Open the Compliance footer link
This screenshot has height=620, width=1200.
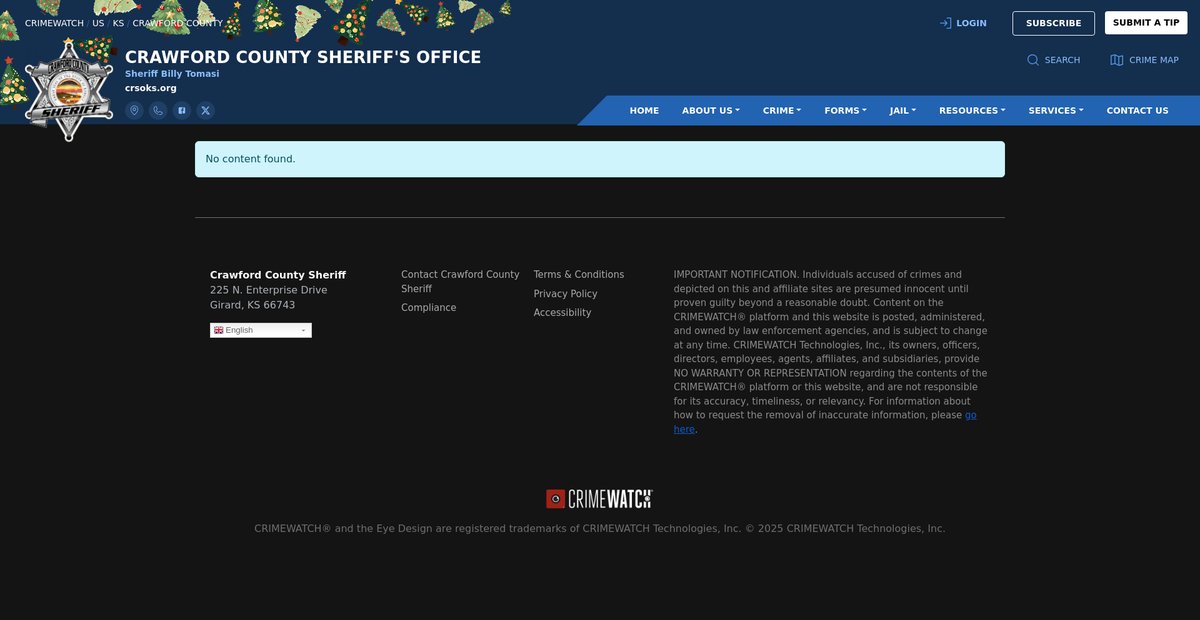coord(429,308)
